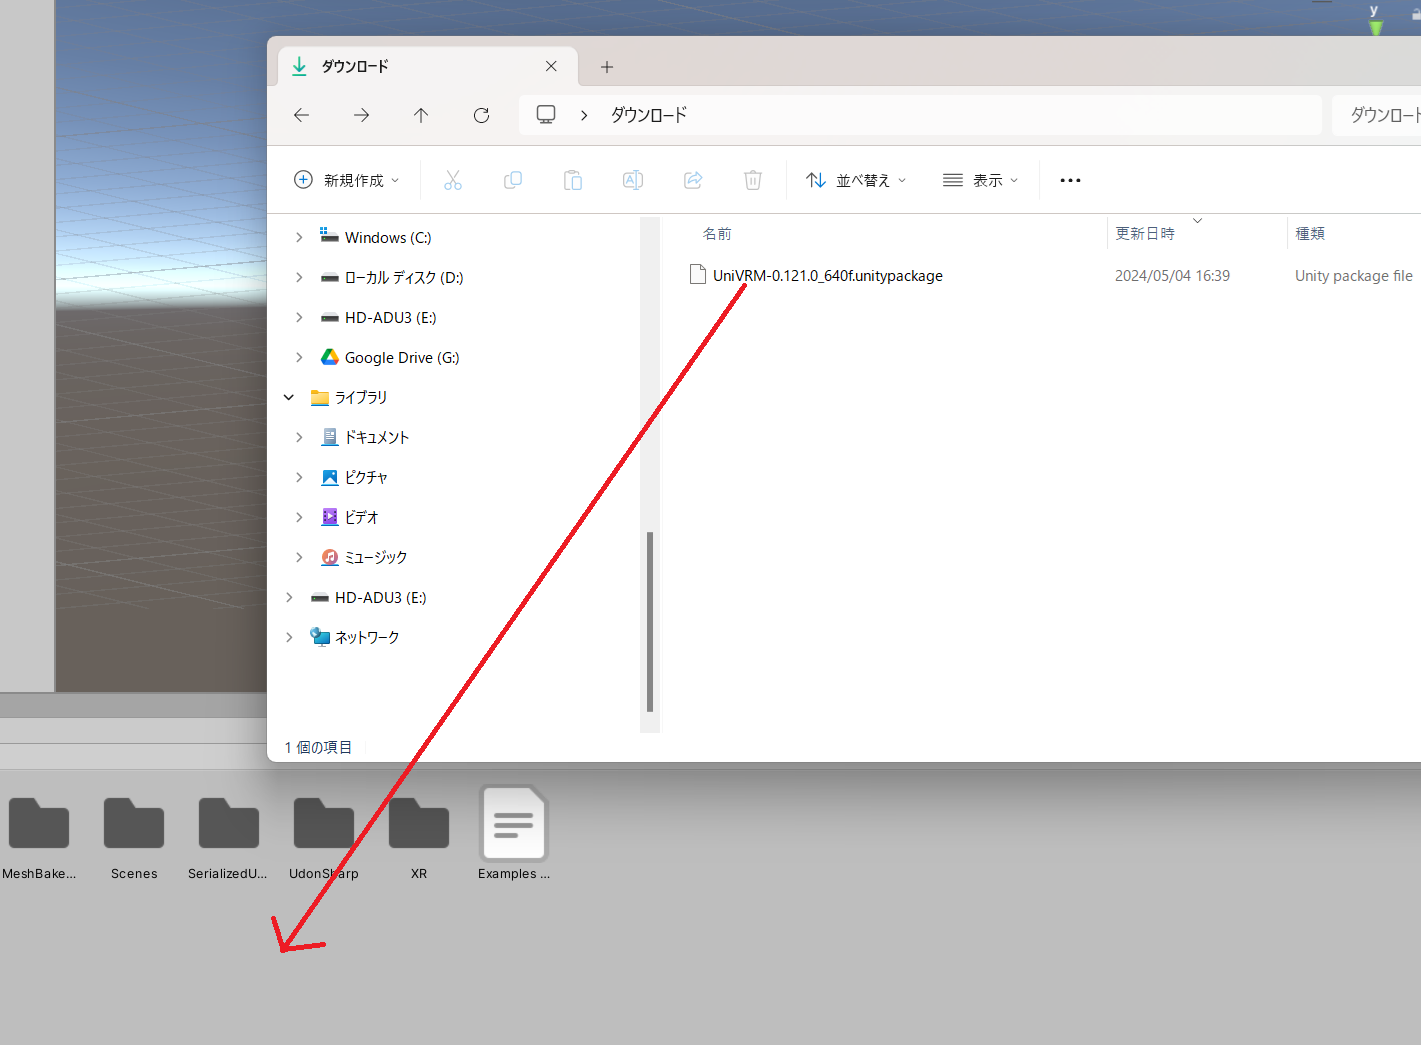Open a new Explorer tab
This screenshot has height=1045, width=1421.
[x=607, y=67]
